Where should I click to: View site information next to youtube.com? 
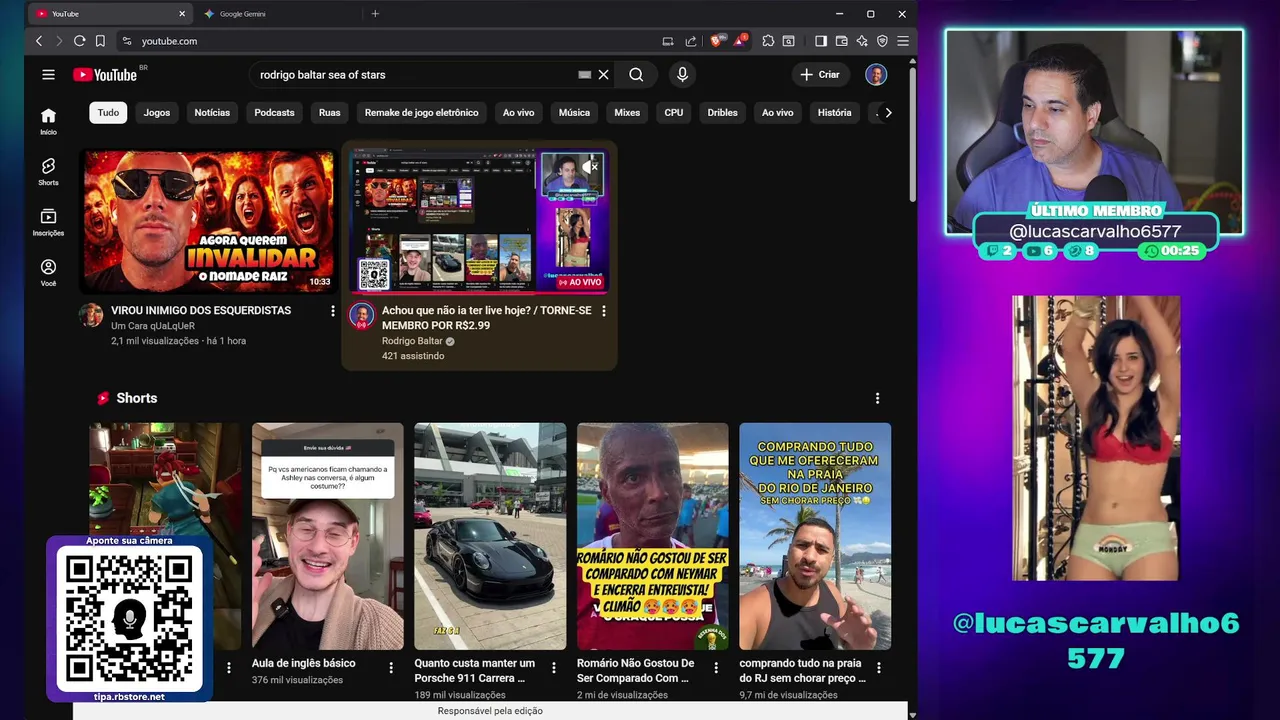click(126, 41)
